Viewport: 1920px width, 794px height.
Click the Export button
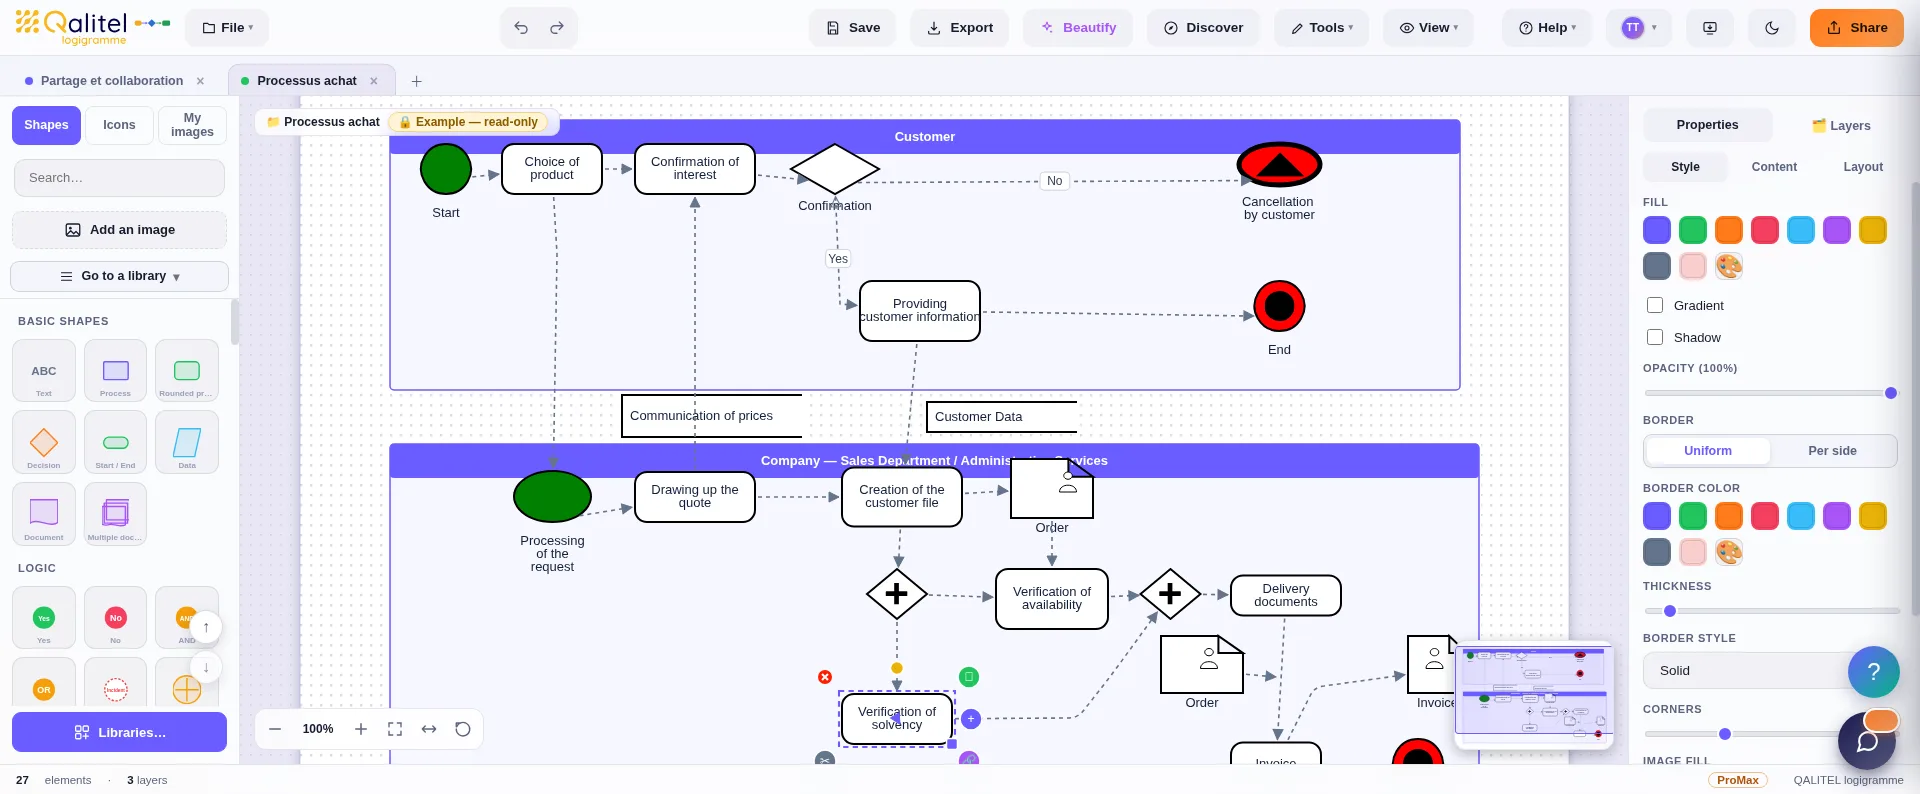click(x=959, y=28)
